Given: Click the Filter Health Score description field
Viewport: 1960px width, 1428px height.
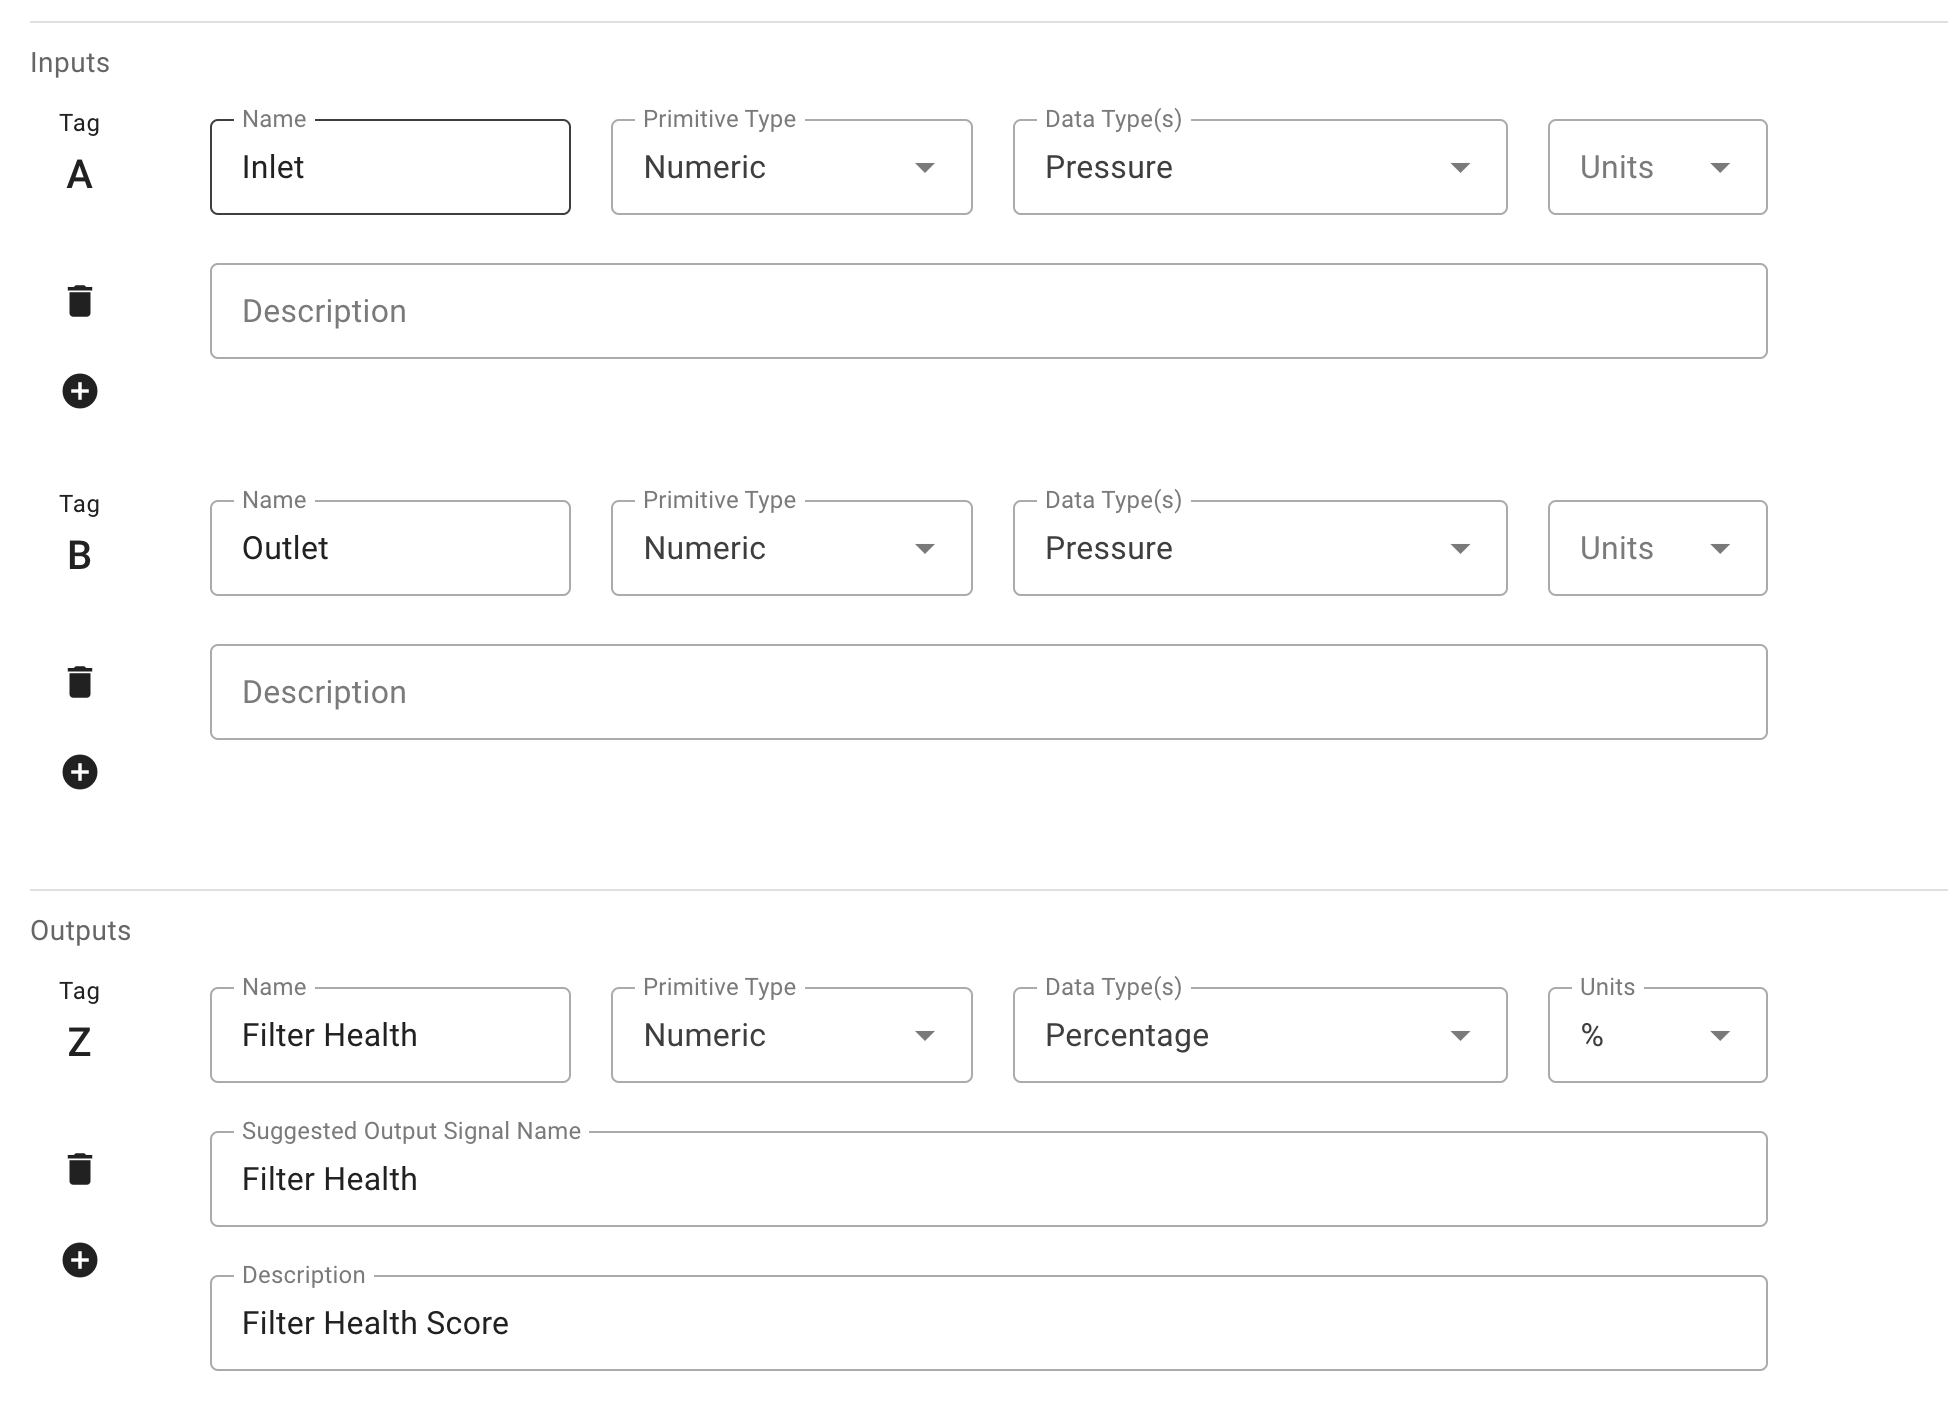Looking at the screenshot, I should pyautogui.click(x=988, y=1323).
